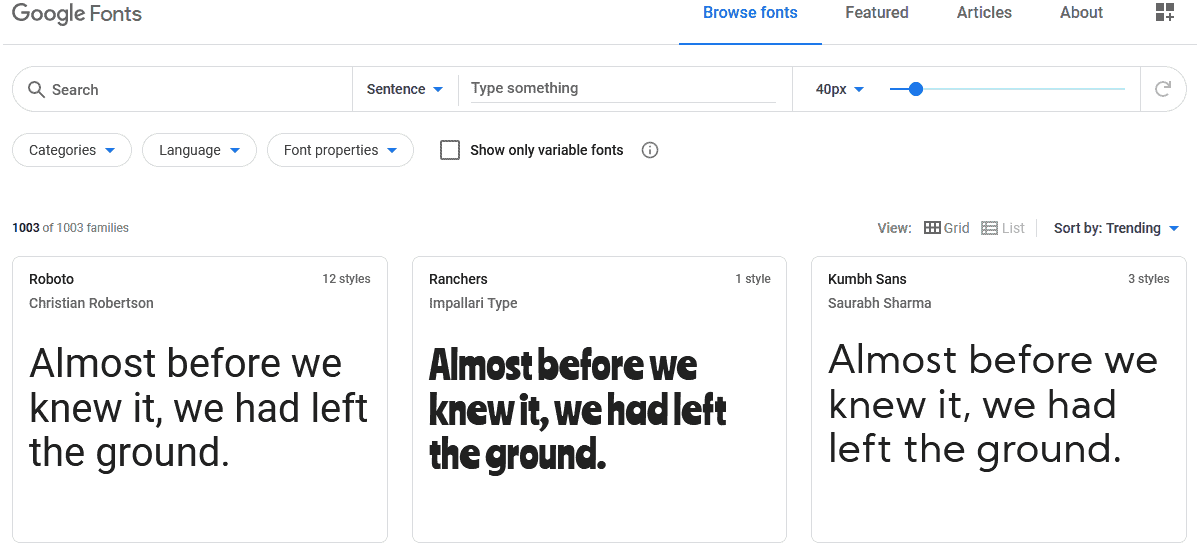Screen dimensions: 1200x546
Task: Click the Roboto sample text preview
Action: coord(199,407)
